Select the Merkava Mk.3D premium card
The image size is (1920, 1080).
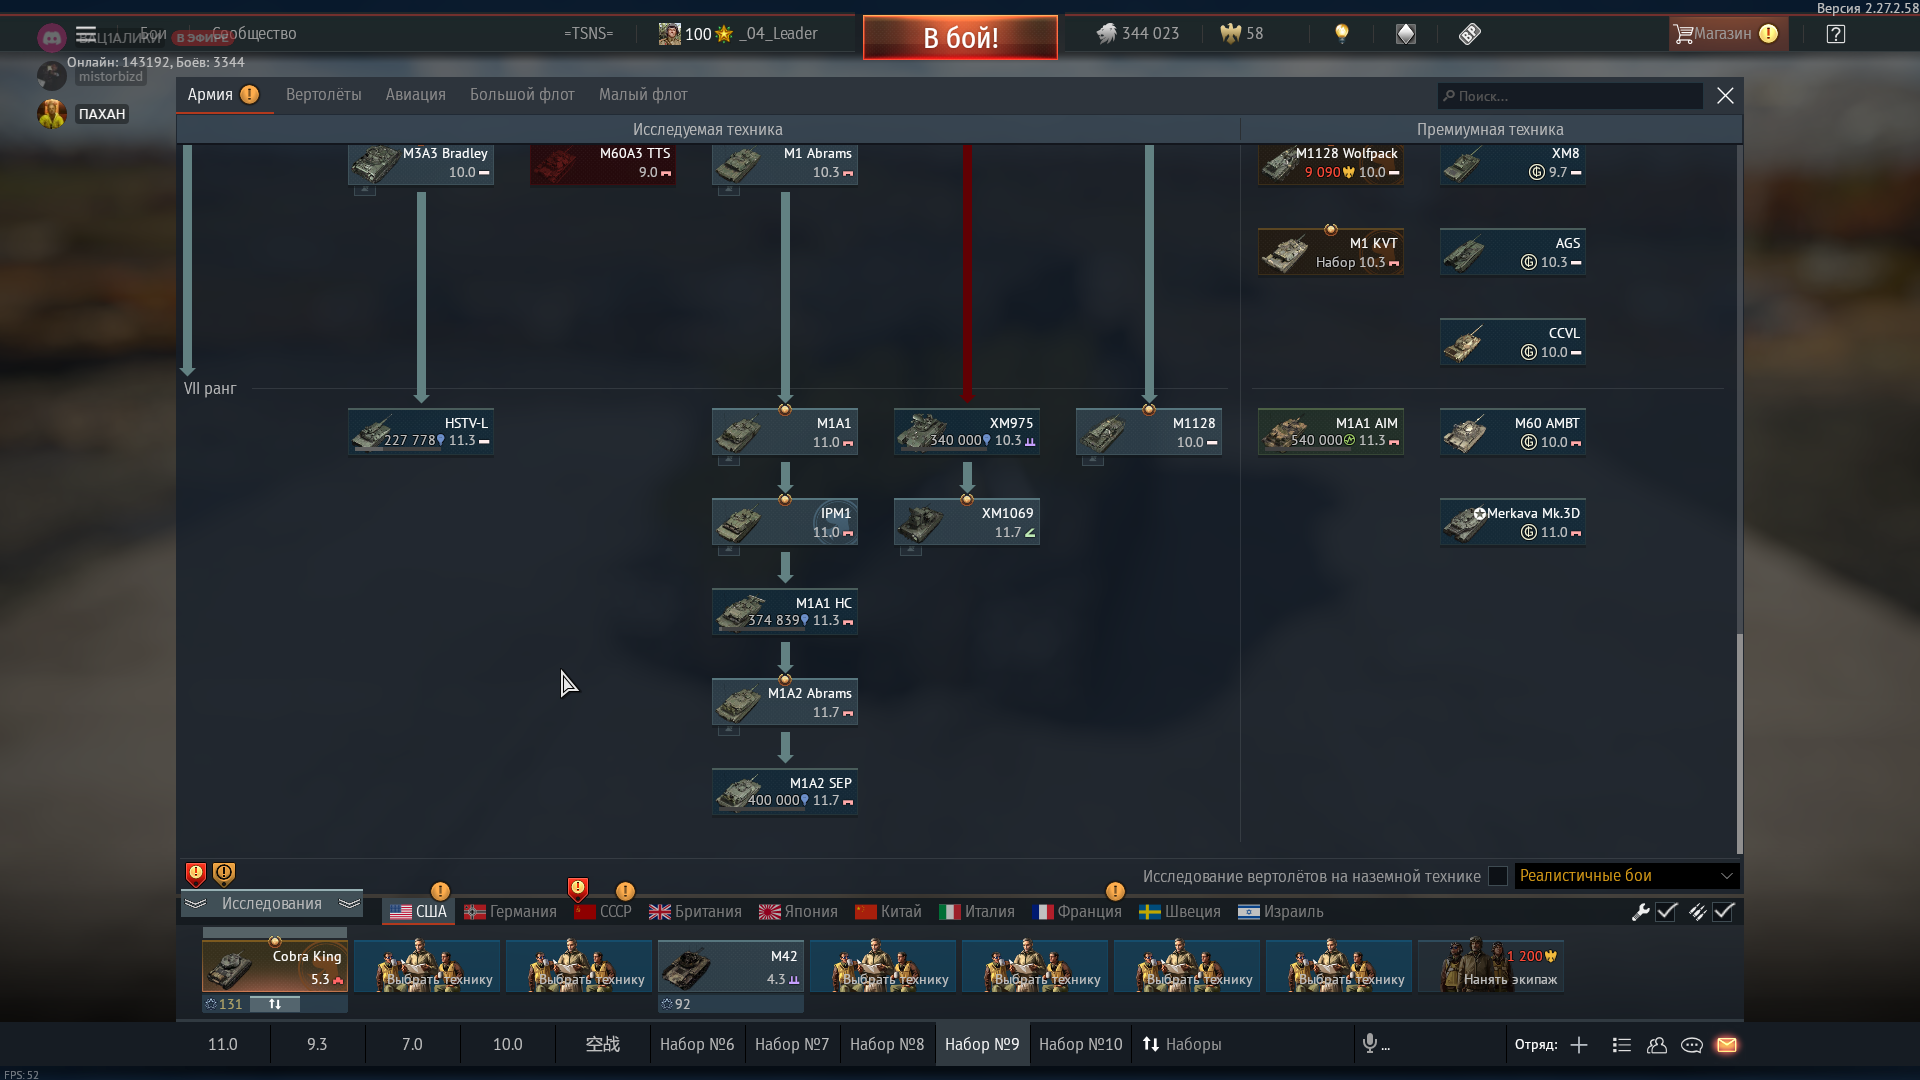click(x=1513, y=521)
